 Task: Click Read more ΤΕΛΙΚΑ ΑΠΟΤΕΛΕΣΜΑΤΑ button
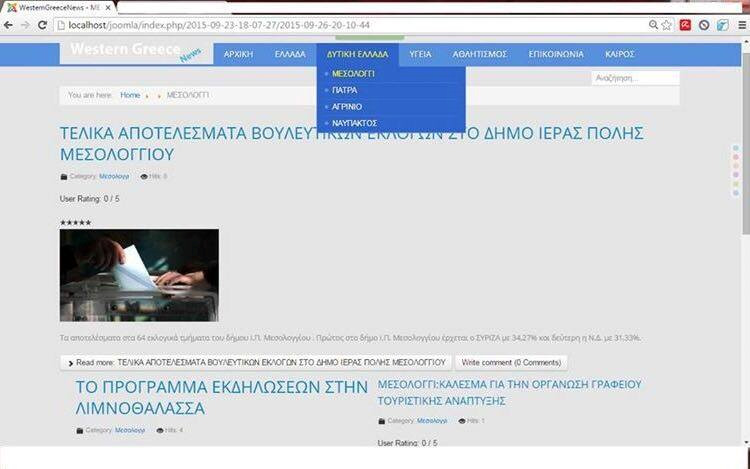coord(255,362)
